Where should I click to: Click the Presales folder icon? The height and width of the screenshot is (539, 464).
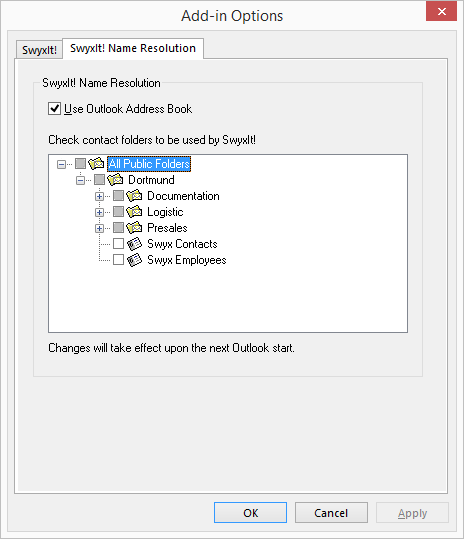point(134,228)
